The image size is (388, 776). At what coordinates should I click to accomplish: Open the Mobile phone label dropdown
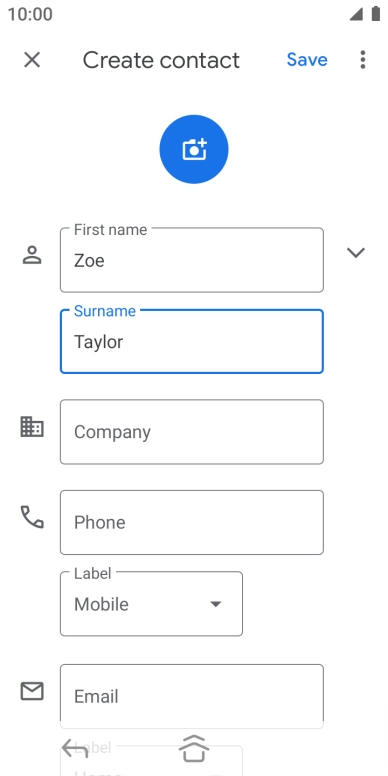(151, 604)
